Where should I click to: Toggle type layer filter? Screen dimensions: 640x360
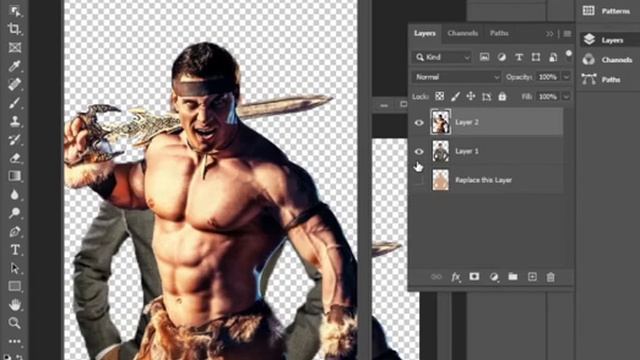coord(519,58)
